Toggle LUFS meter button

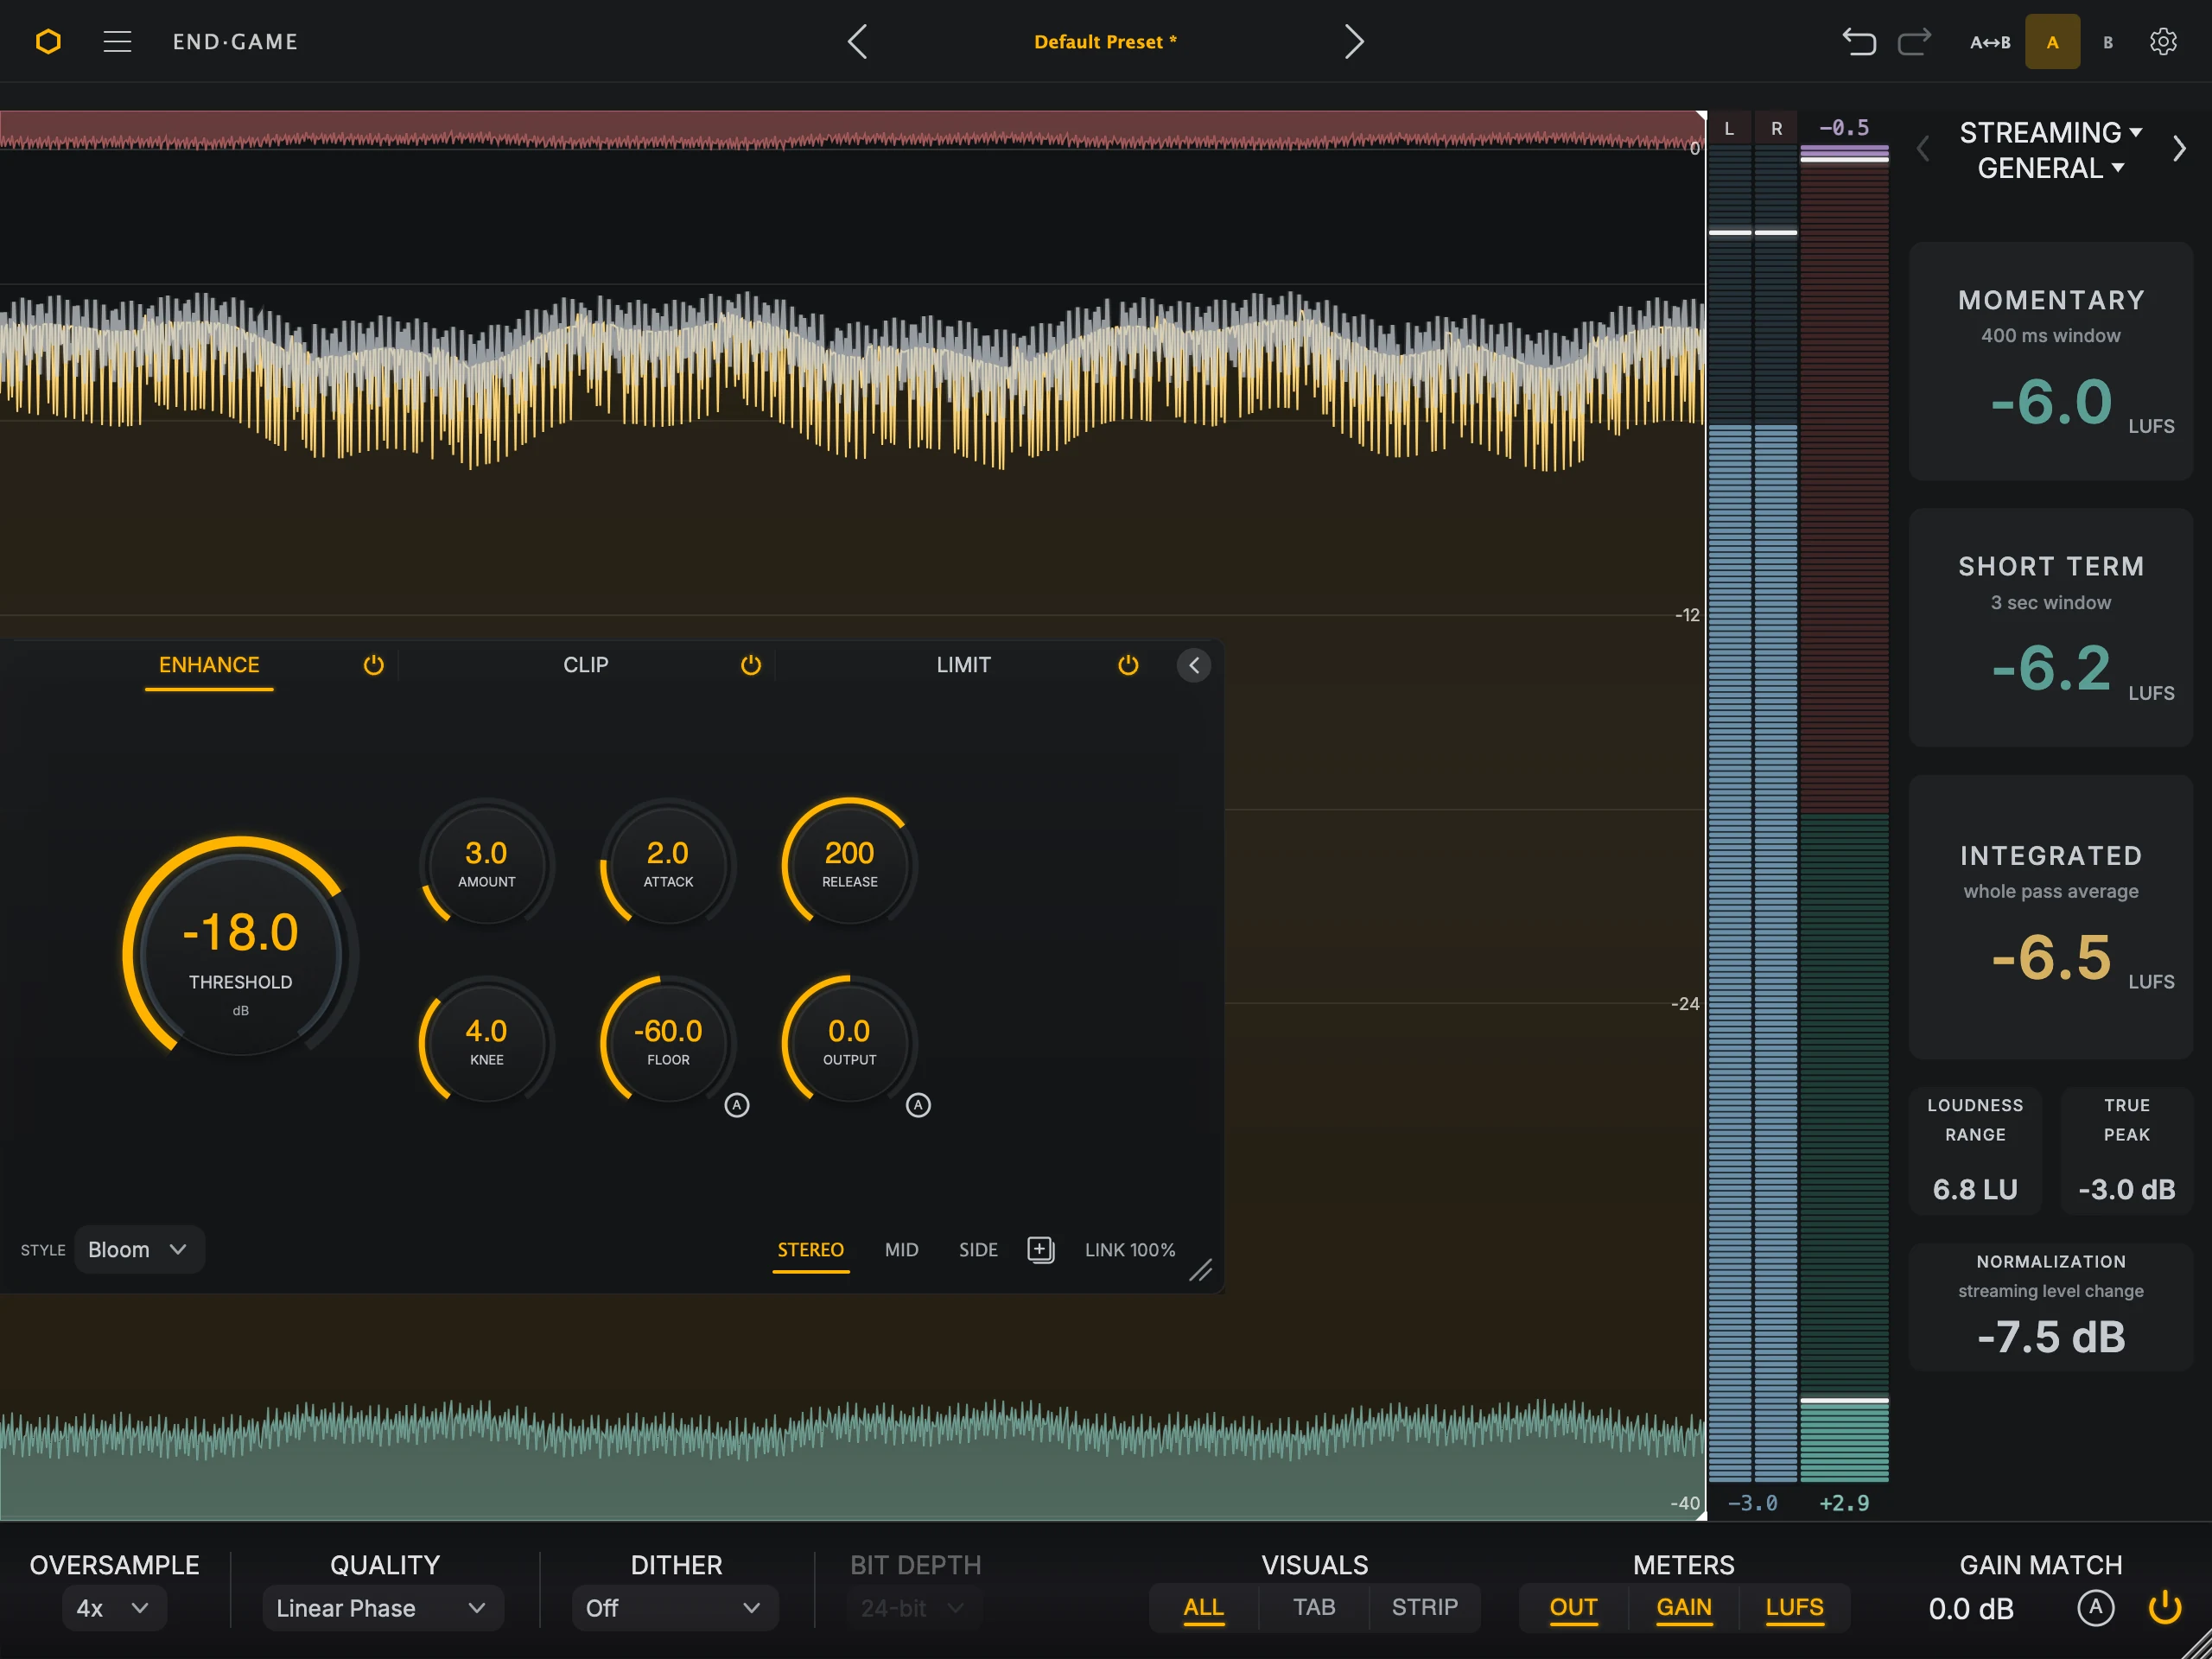point(1794,1607)
